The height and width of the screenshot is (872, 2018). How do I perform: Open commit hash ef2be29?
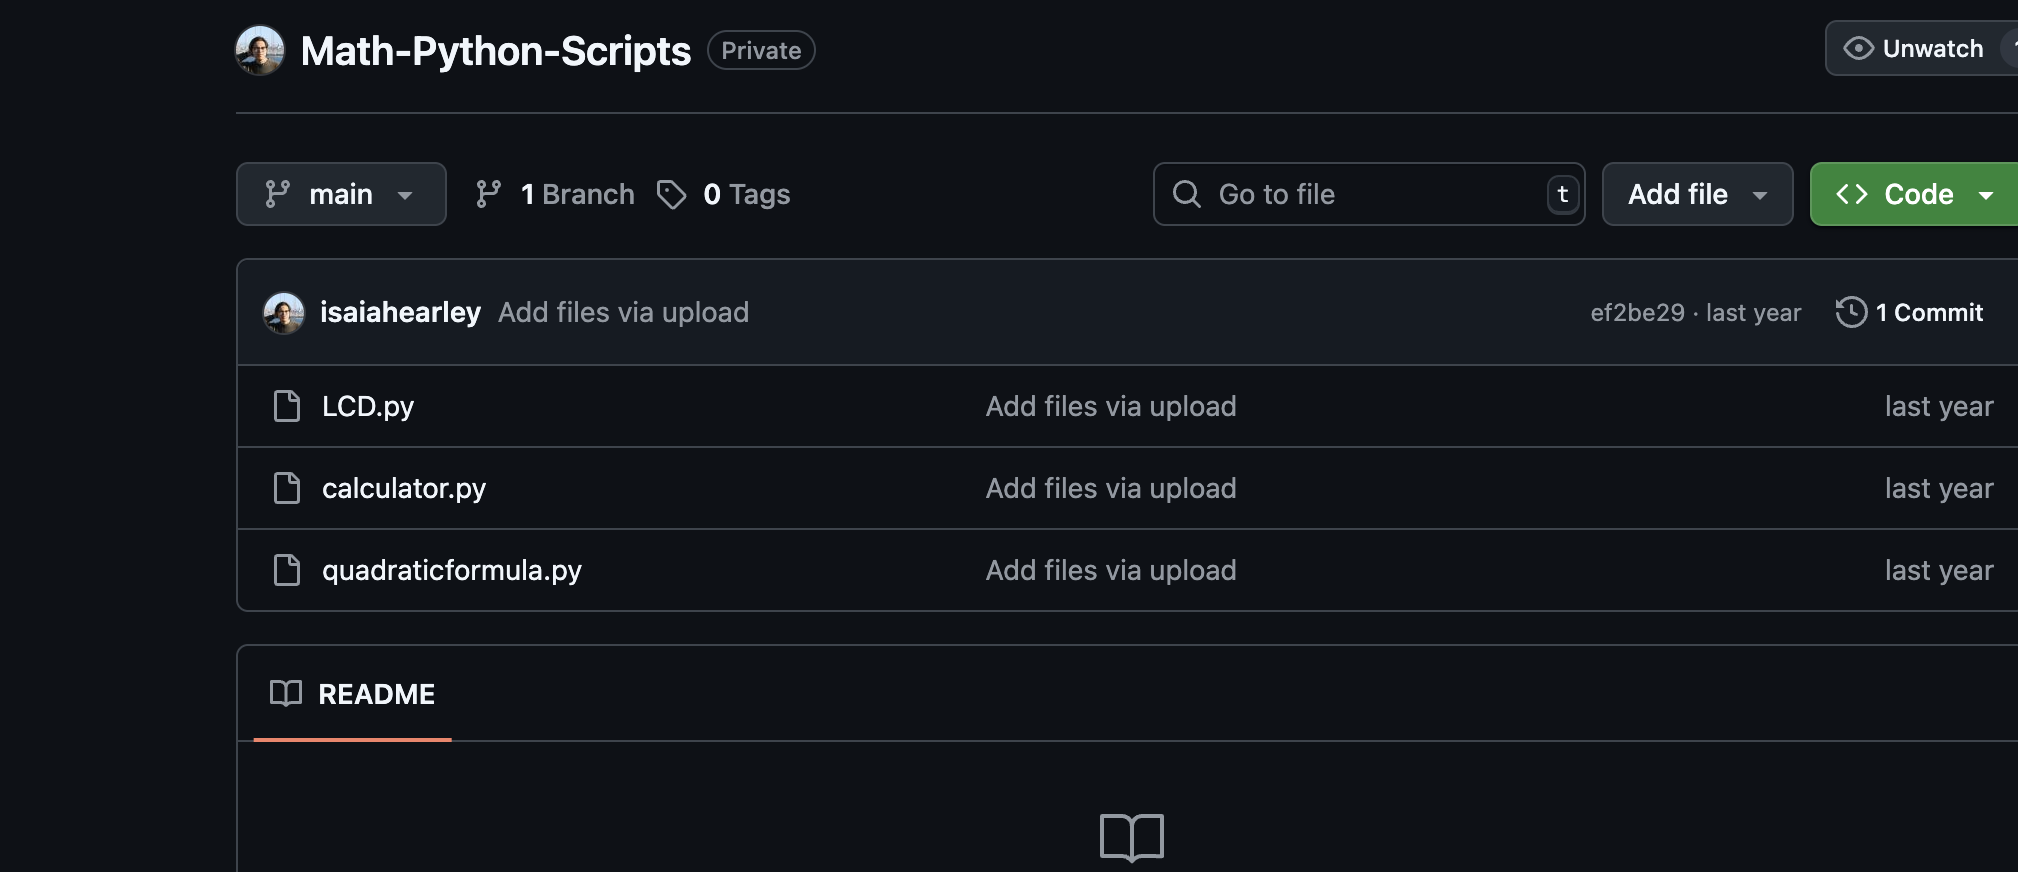1637,313
